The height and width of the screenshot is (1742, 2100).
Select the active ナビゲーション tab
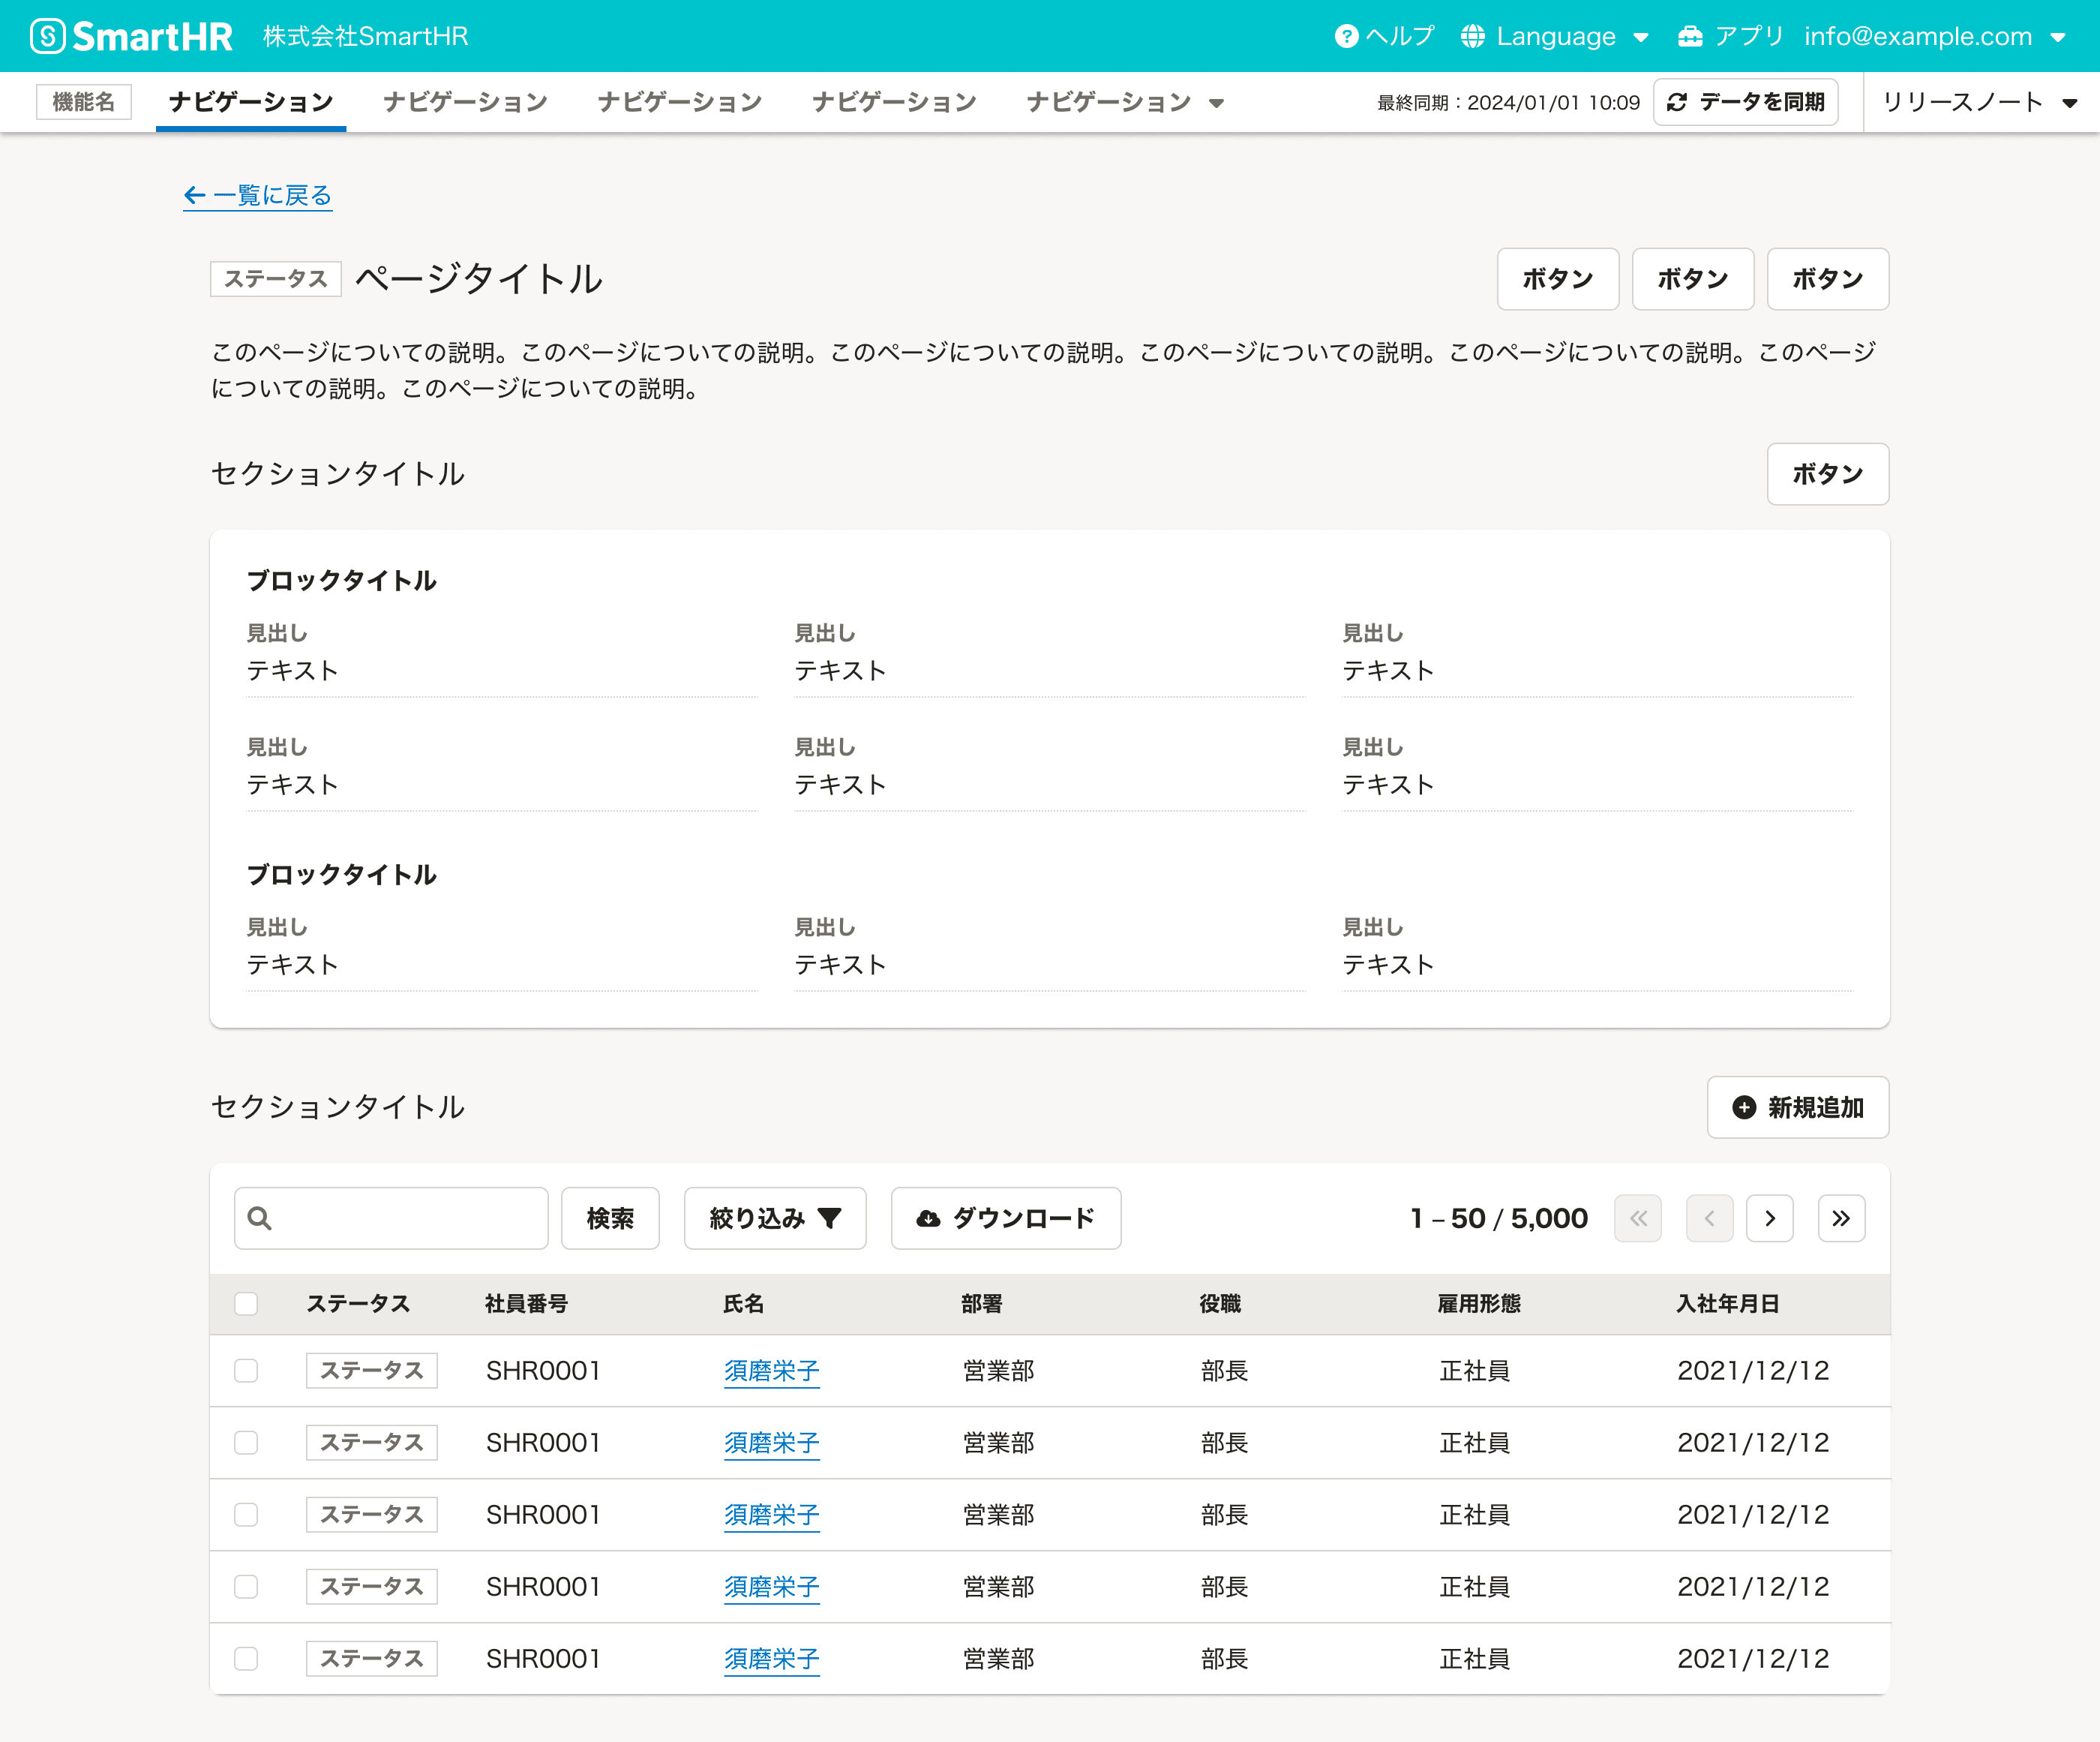[250, 101]
